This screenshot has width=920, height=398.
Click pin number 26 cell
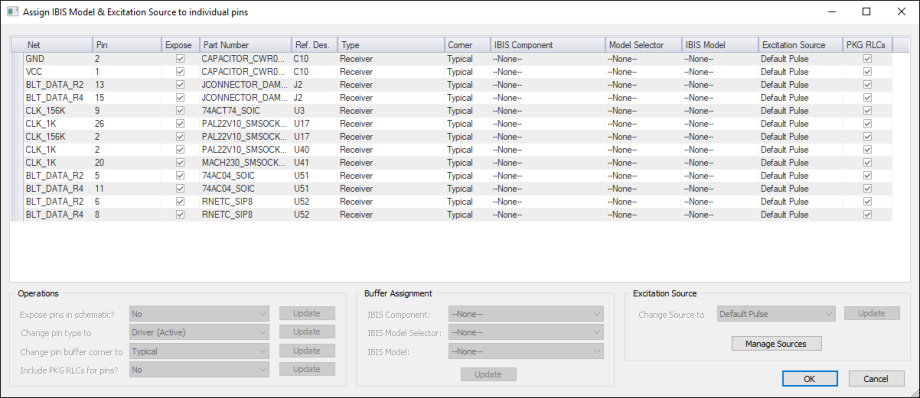tap(127, 124)
